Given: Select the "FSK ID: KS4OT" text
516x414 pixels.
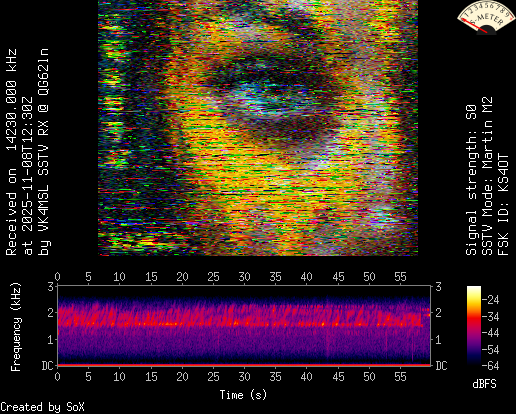Looking at the screenshot, I should pos(503,204).
